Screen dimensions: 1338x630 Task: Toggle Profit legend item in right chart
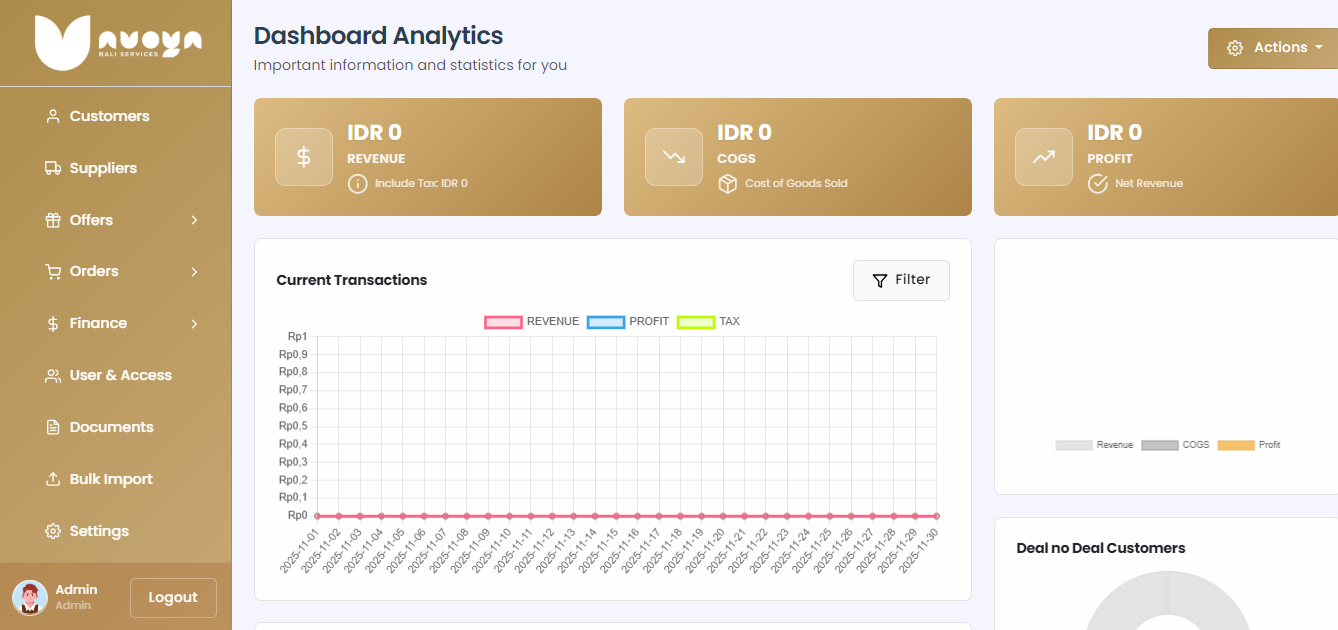(1249, 445)
